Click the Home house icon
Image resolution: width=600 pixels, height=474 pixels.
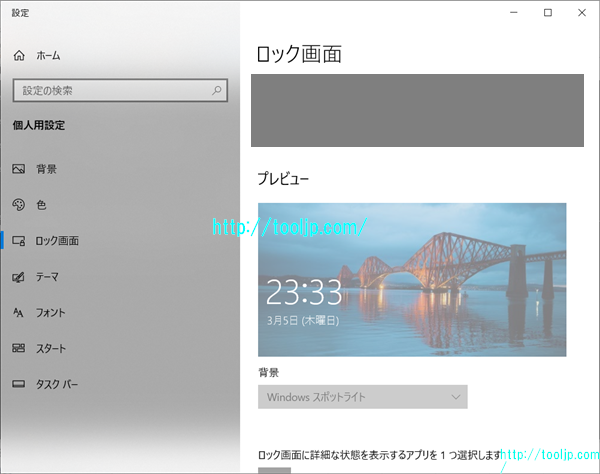pyautogui.click(x=19, y=56)
